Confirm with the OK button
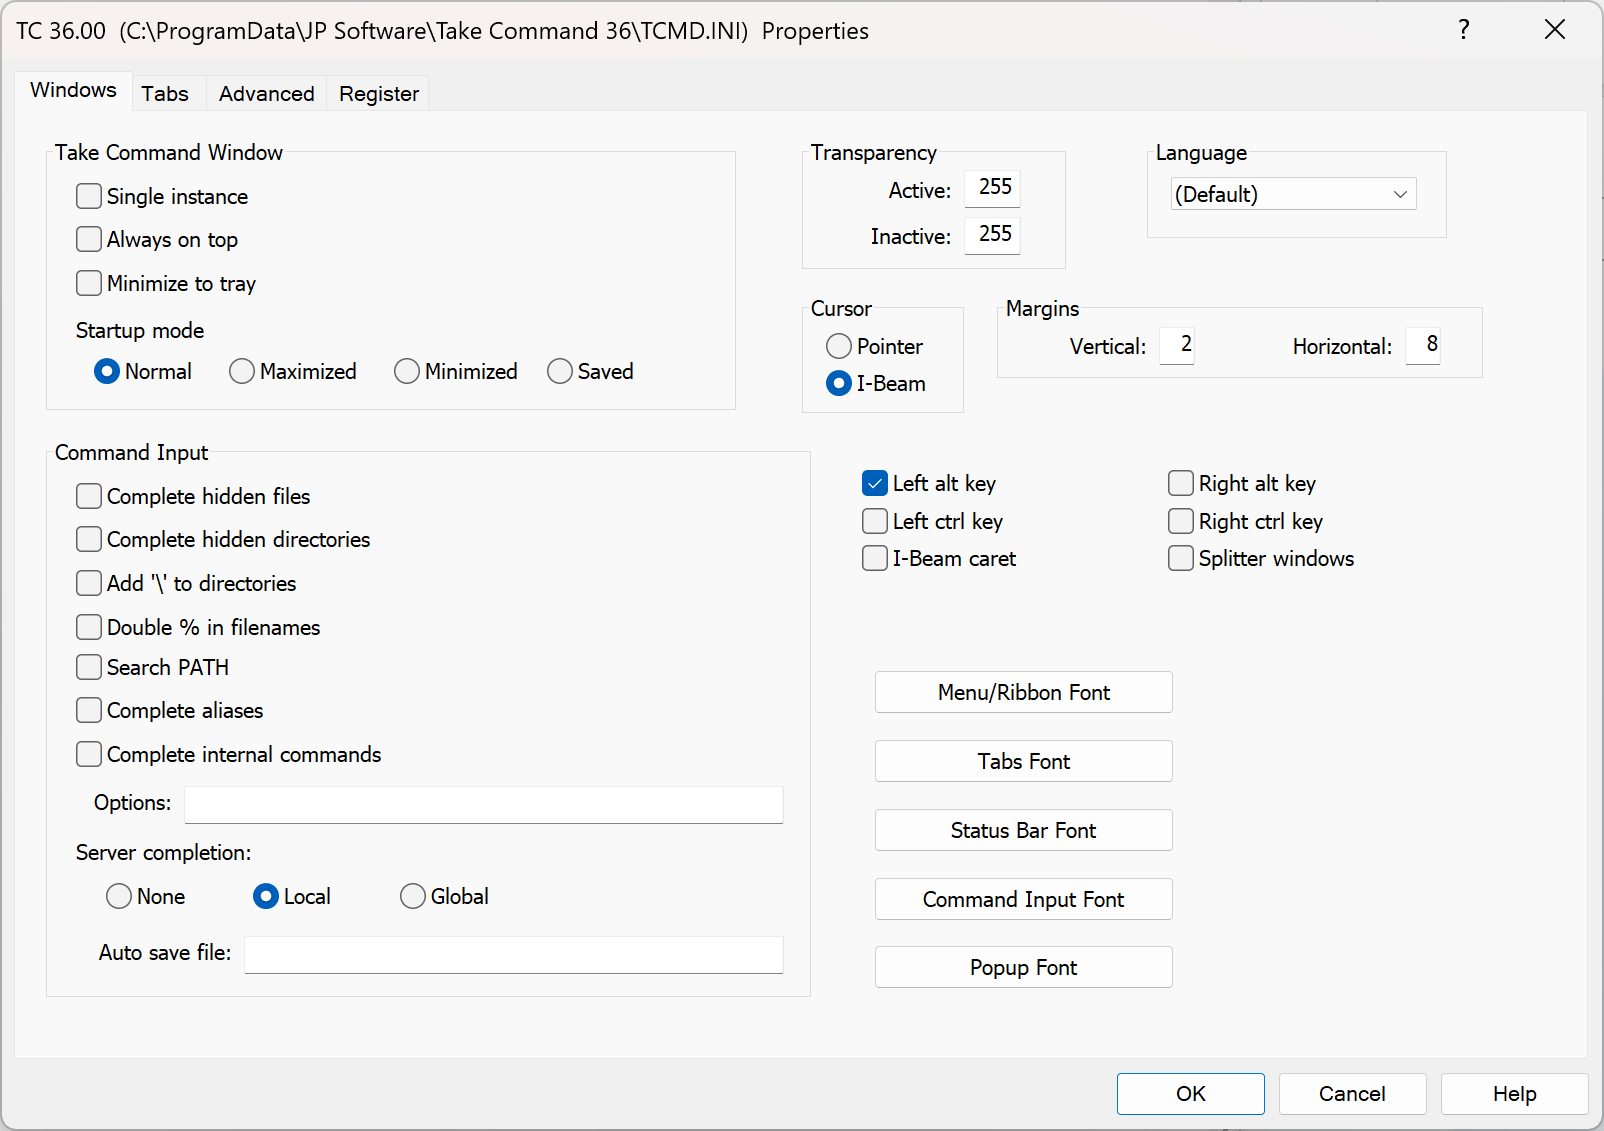Viewport: 1604px width, 1131px height. [1191, 1094]
